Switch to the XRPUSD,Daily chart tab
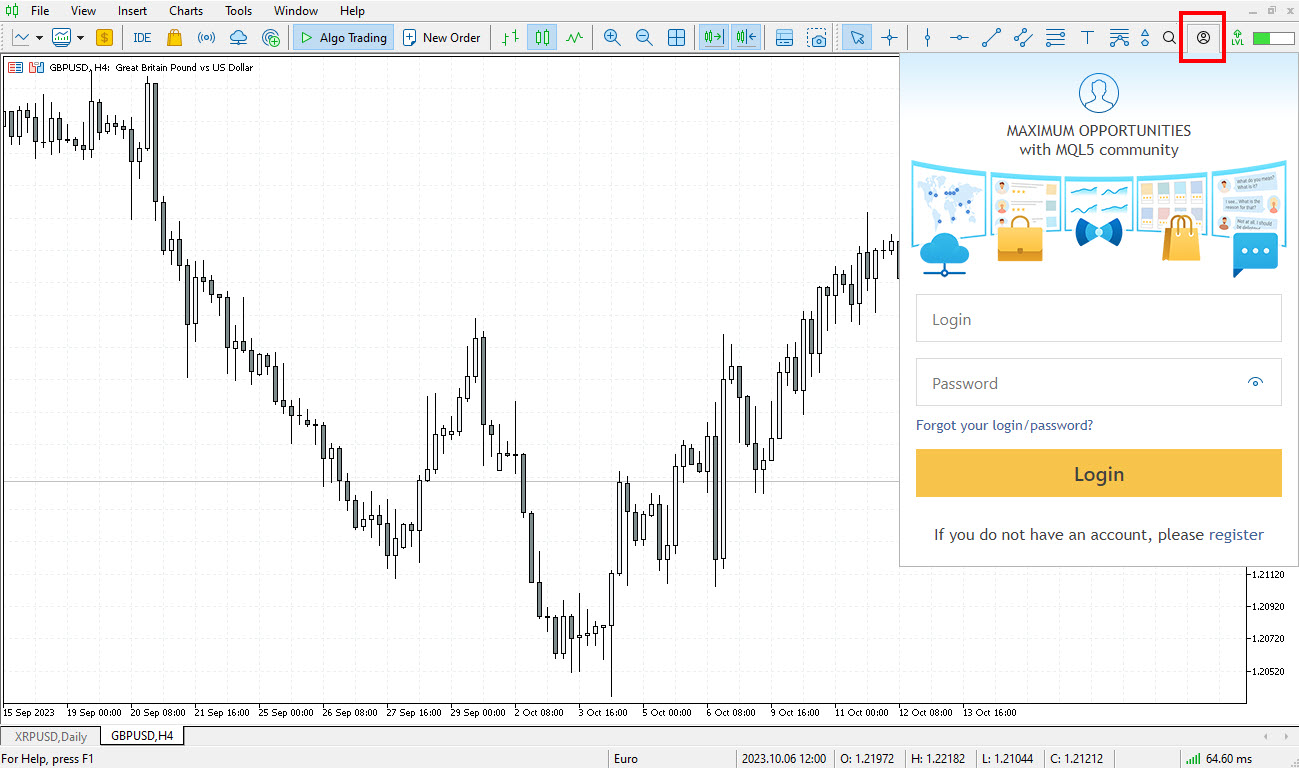This screenshot has width=1299, height=768. point(51,736)
